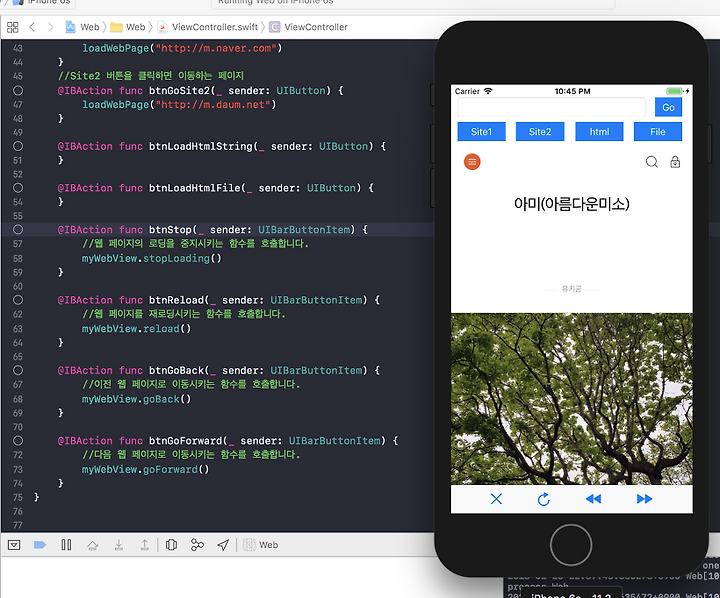720x598 pixels.
Task: Step over debug icon
Action: tap(92, 545)
